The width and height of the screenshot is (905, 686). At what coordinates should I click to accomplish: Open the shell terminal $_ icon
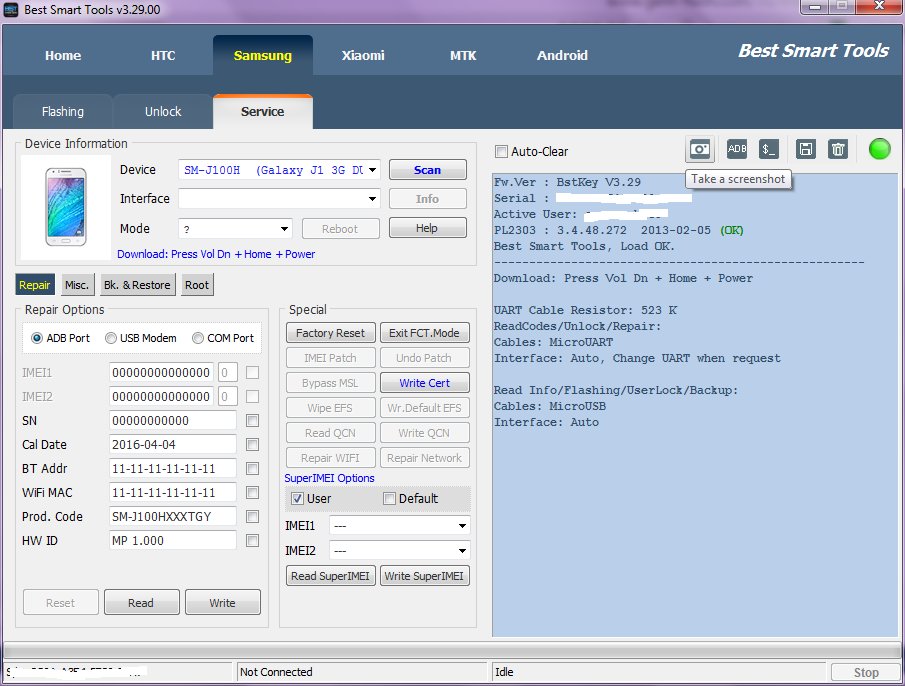[768, 149]
